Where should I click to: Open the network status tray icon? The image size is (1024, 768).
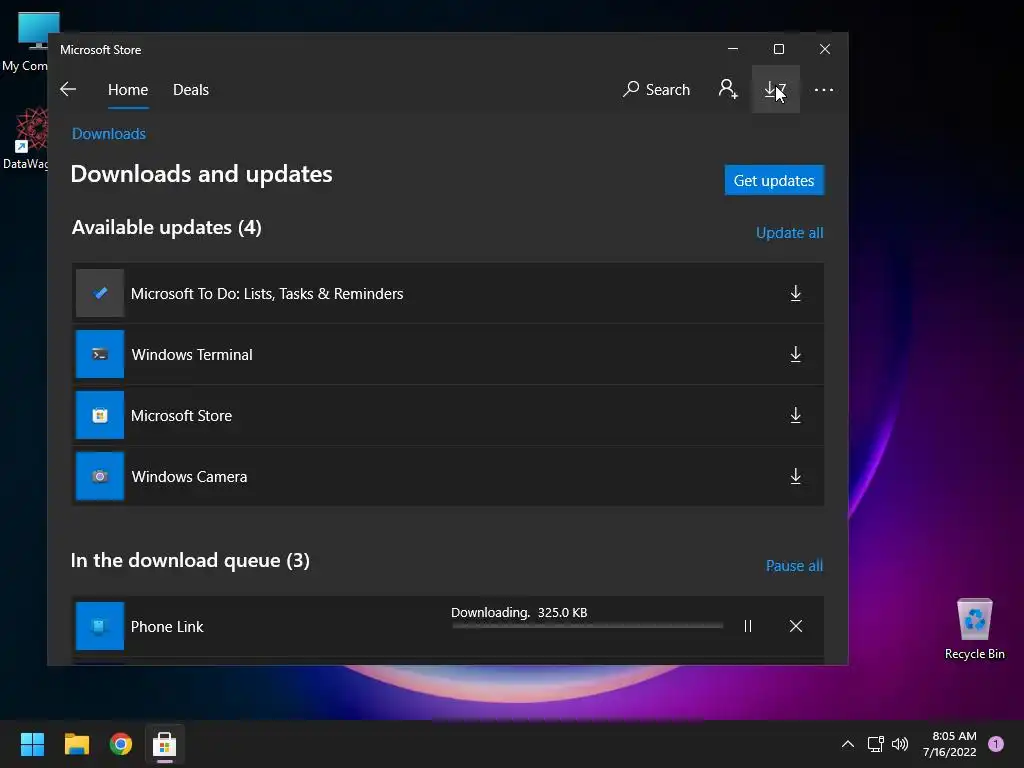coord(875,744)
